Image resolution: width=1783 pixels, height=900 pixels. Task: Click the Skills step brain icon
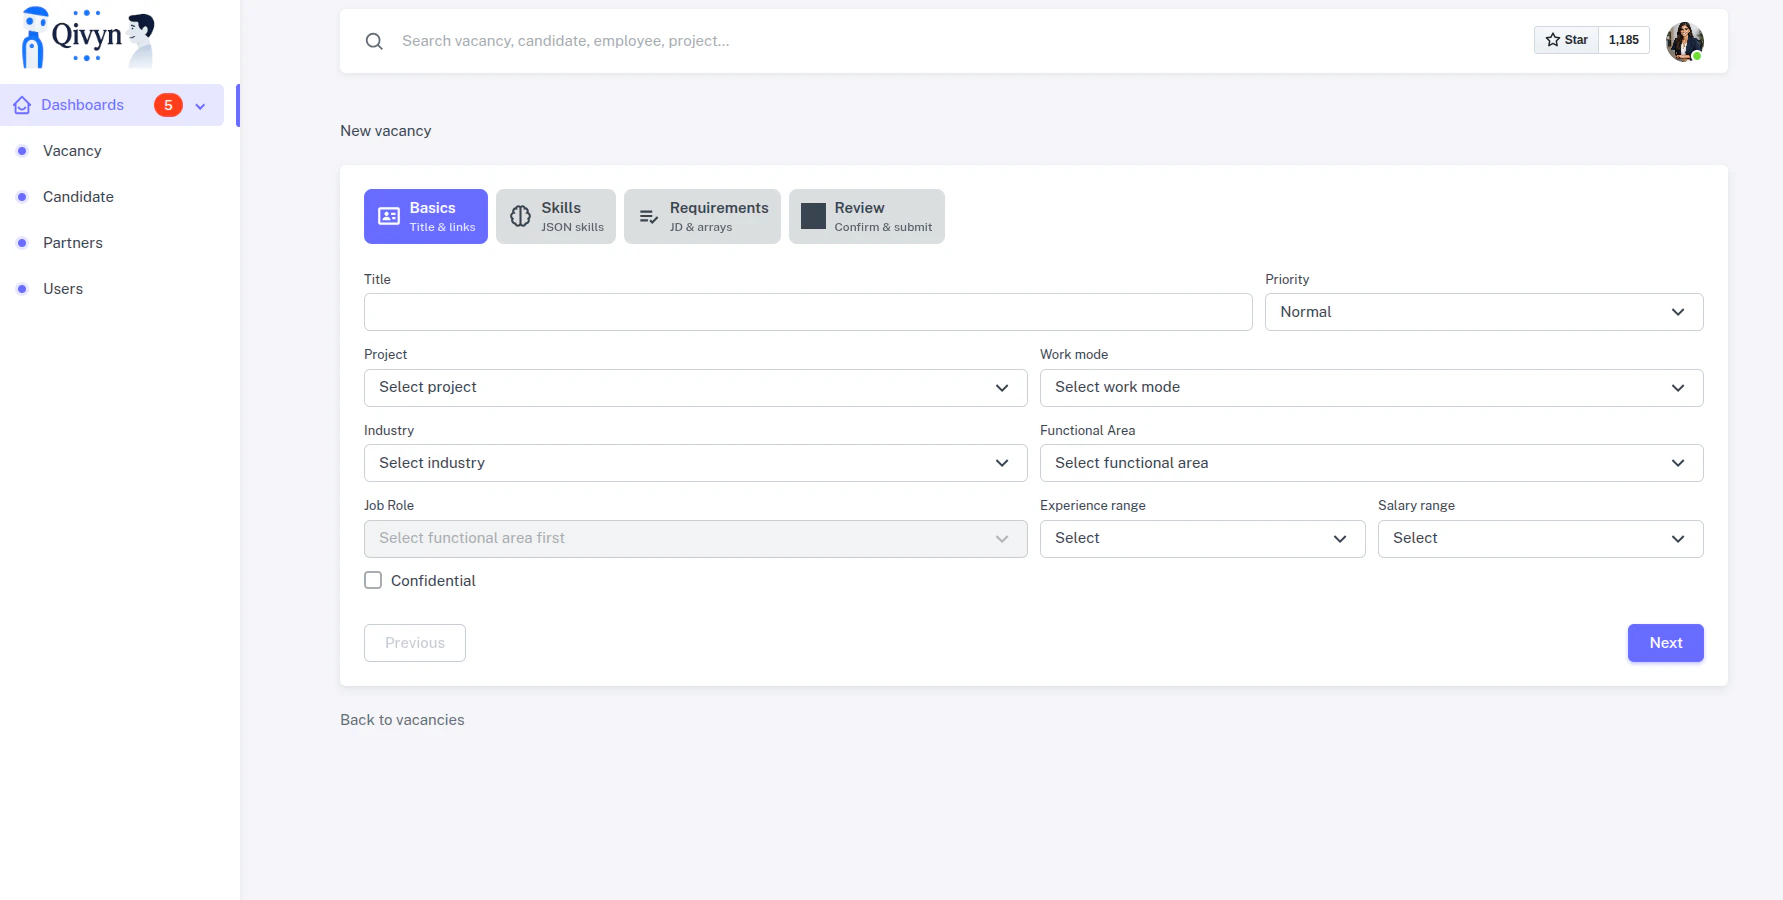[521, 216]
